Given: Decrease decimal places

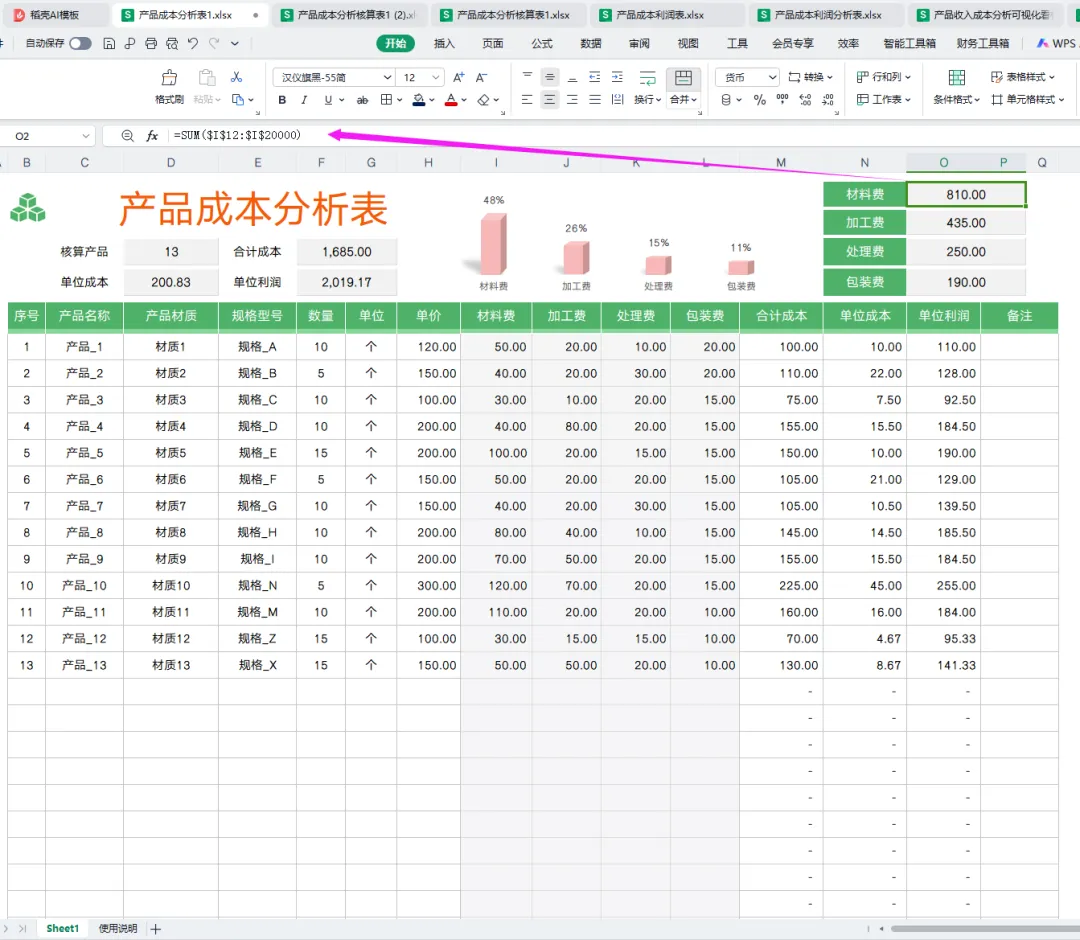Looking at the screenshot, I should [x=828, y=100].
